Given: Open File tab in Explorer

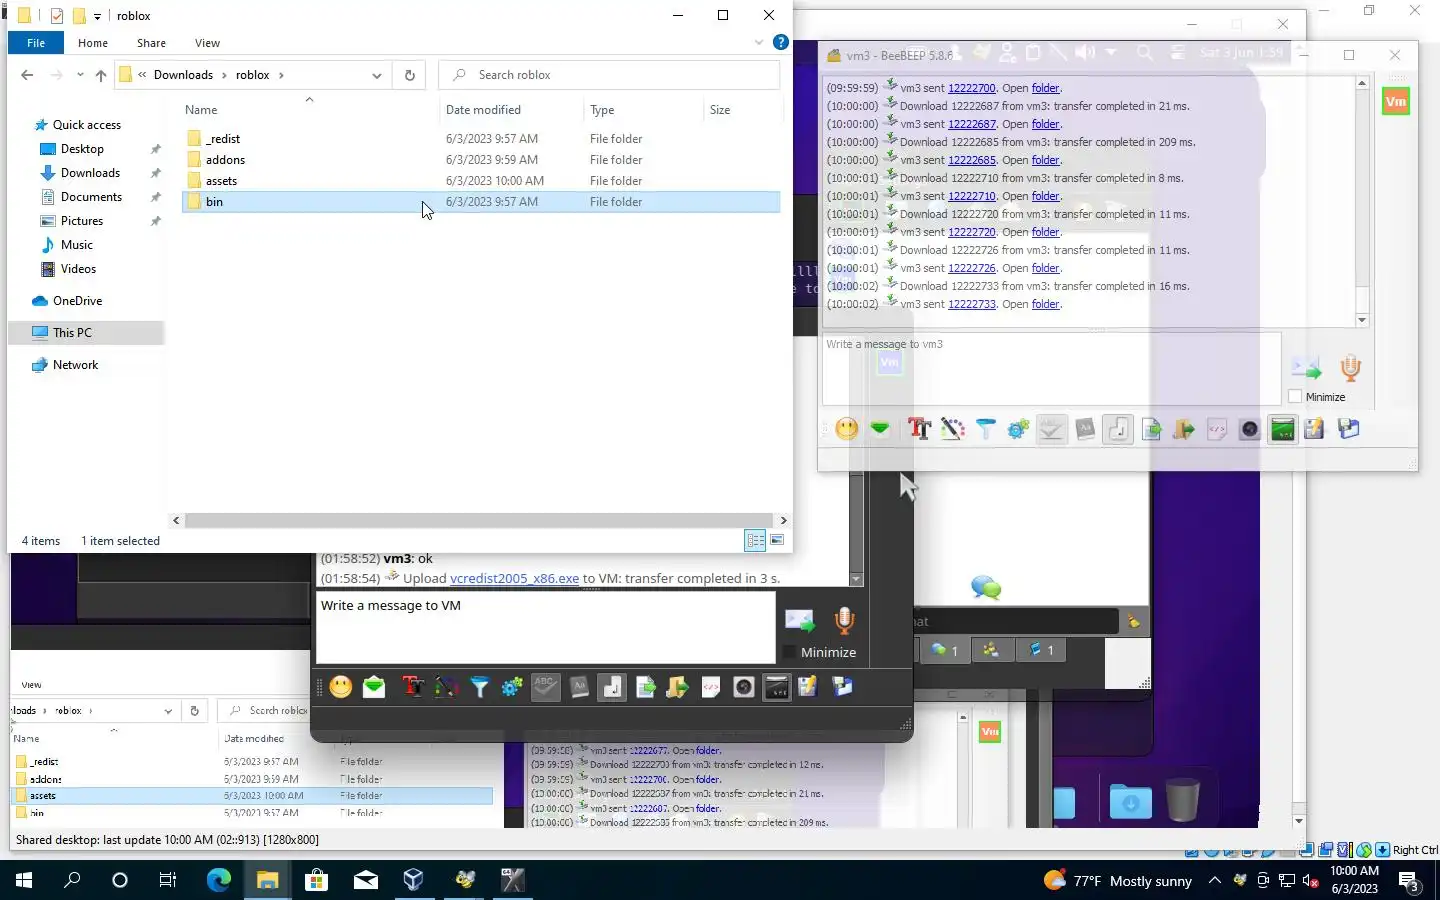Looking at the screenshot, I should (x=36, y=43).
